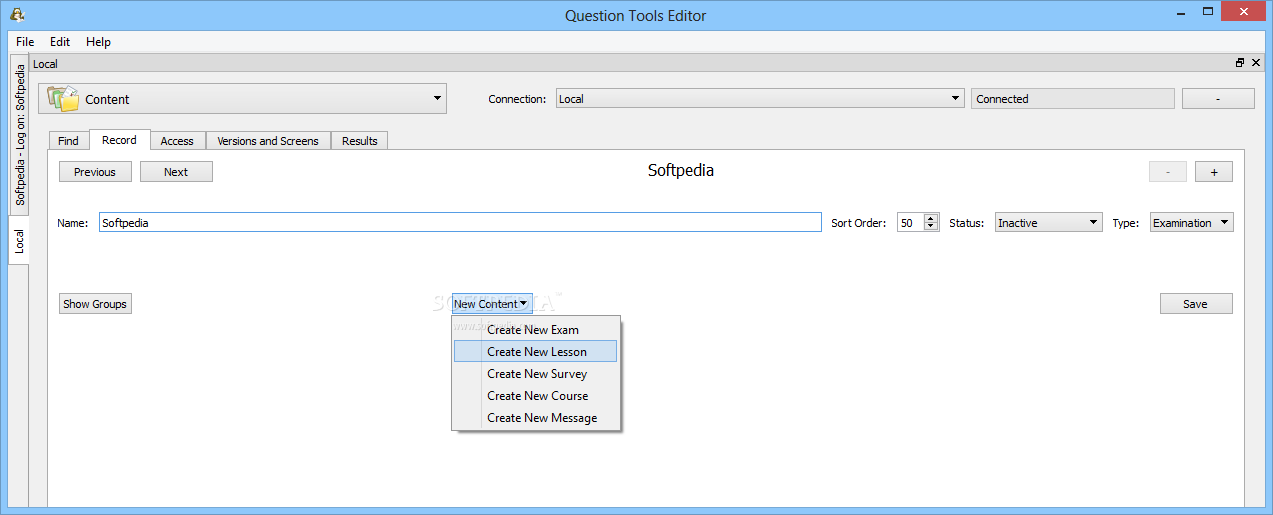Click the Softpedia record heading
This screenshot has width=1273, height=515.
[x=681, y=170]
